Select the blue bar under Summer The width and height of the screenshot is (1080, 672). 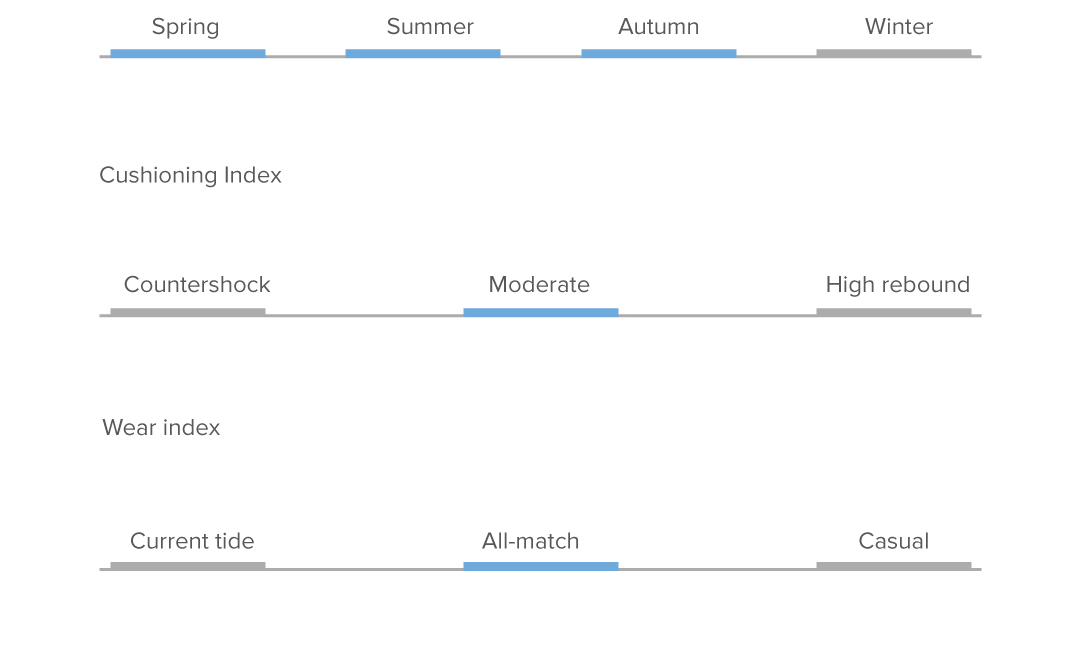point(423,53)
